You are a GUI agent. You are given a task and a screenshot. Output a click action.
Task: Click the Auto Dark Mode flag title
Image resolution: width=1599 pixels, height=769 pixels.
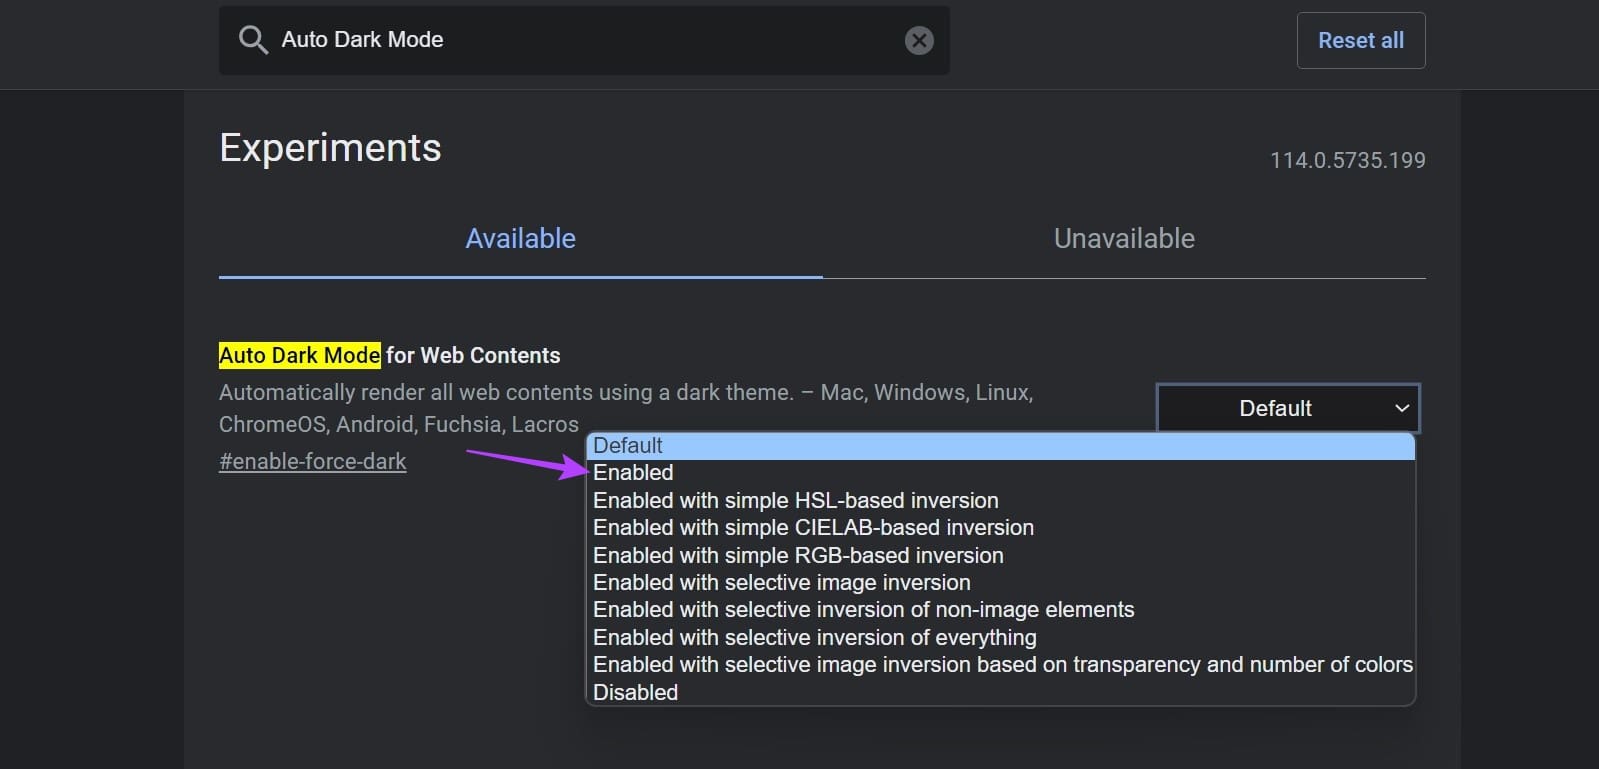coord(389,355)
